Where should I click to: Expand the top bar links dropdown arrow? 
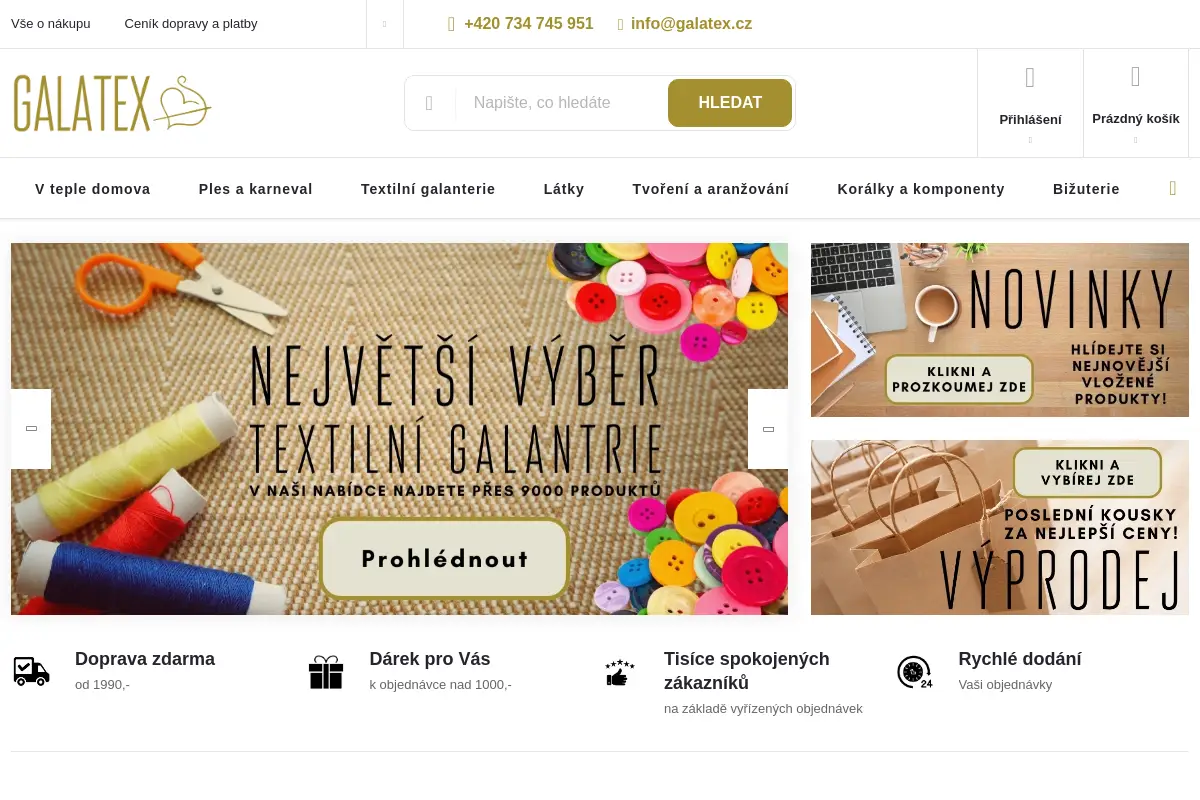tap(385, 24)
